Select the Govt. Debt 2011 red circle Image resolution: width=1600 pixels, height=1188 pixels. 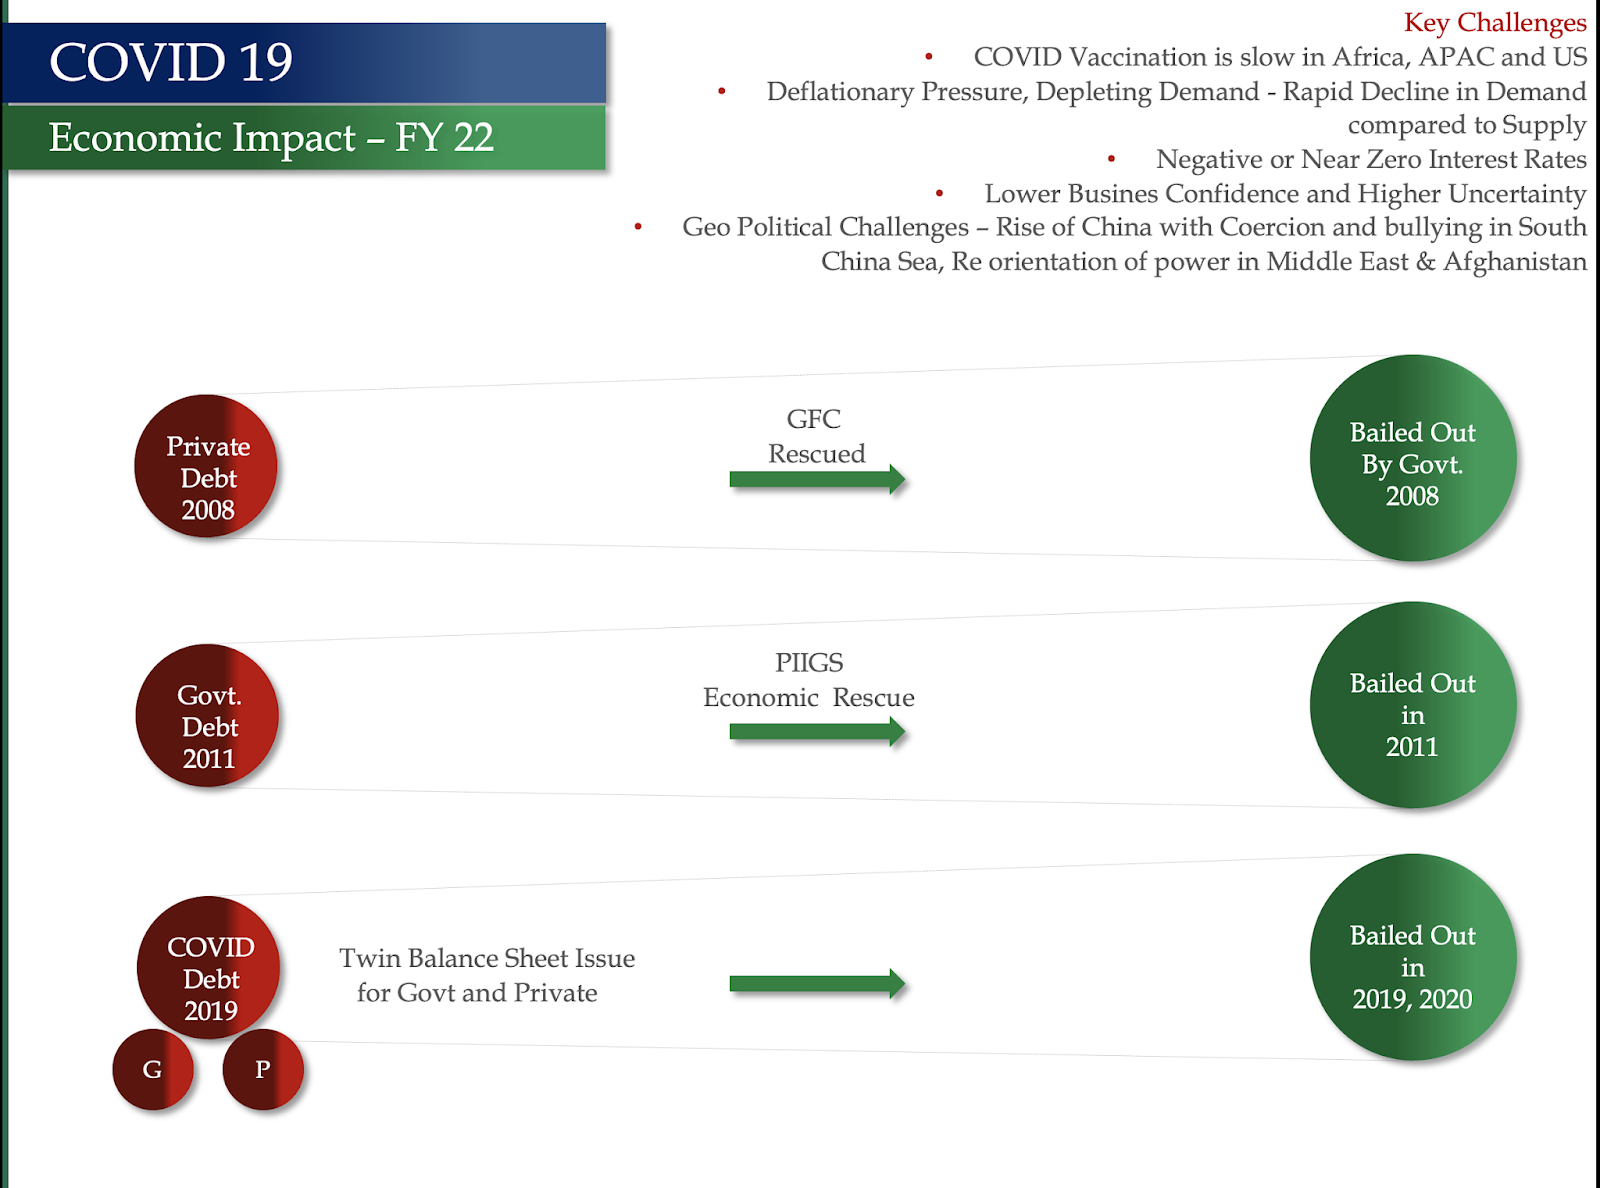[207, 715]
